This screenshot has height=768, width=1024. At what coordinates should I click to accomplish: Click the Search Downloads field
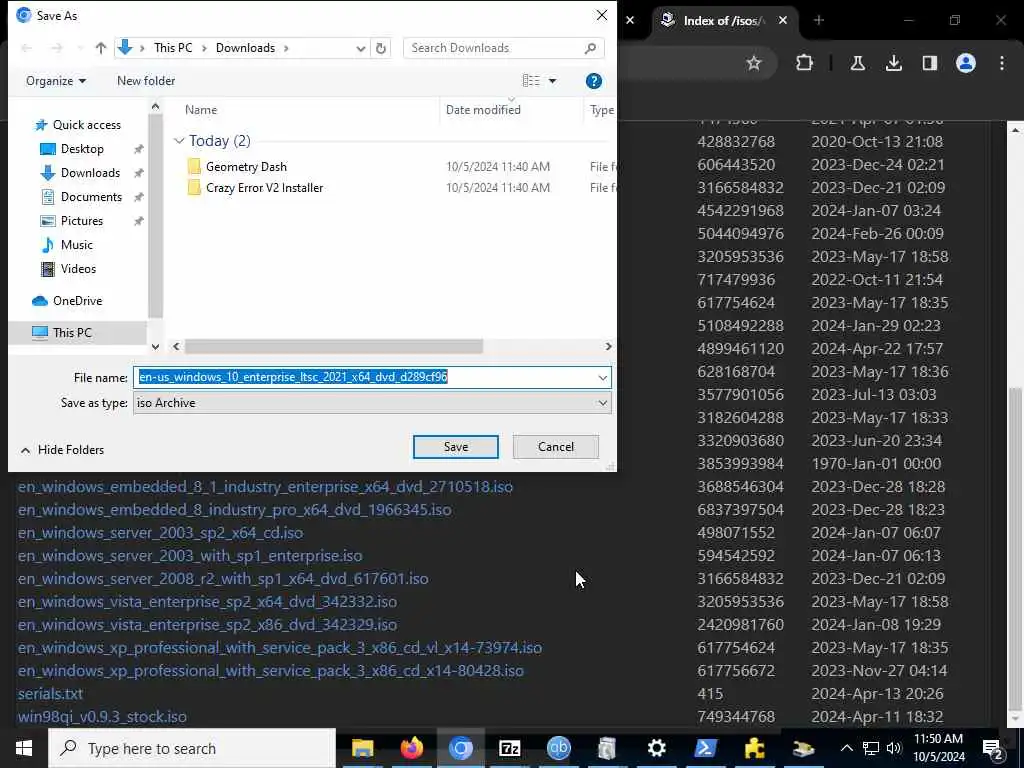(503, 48)
